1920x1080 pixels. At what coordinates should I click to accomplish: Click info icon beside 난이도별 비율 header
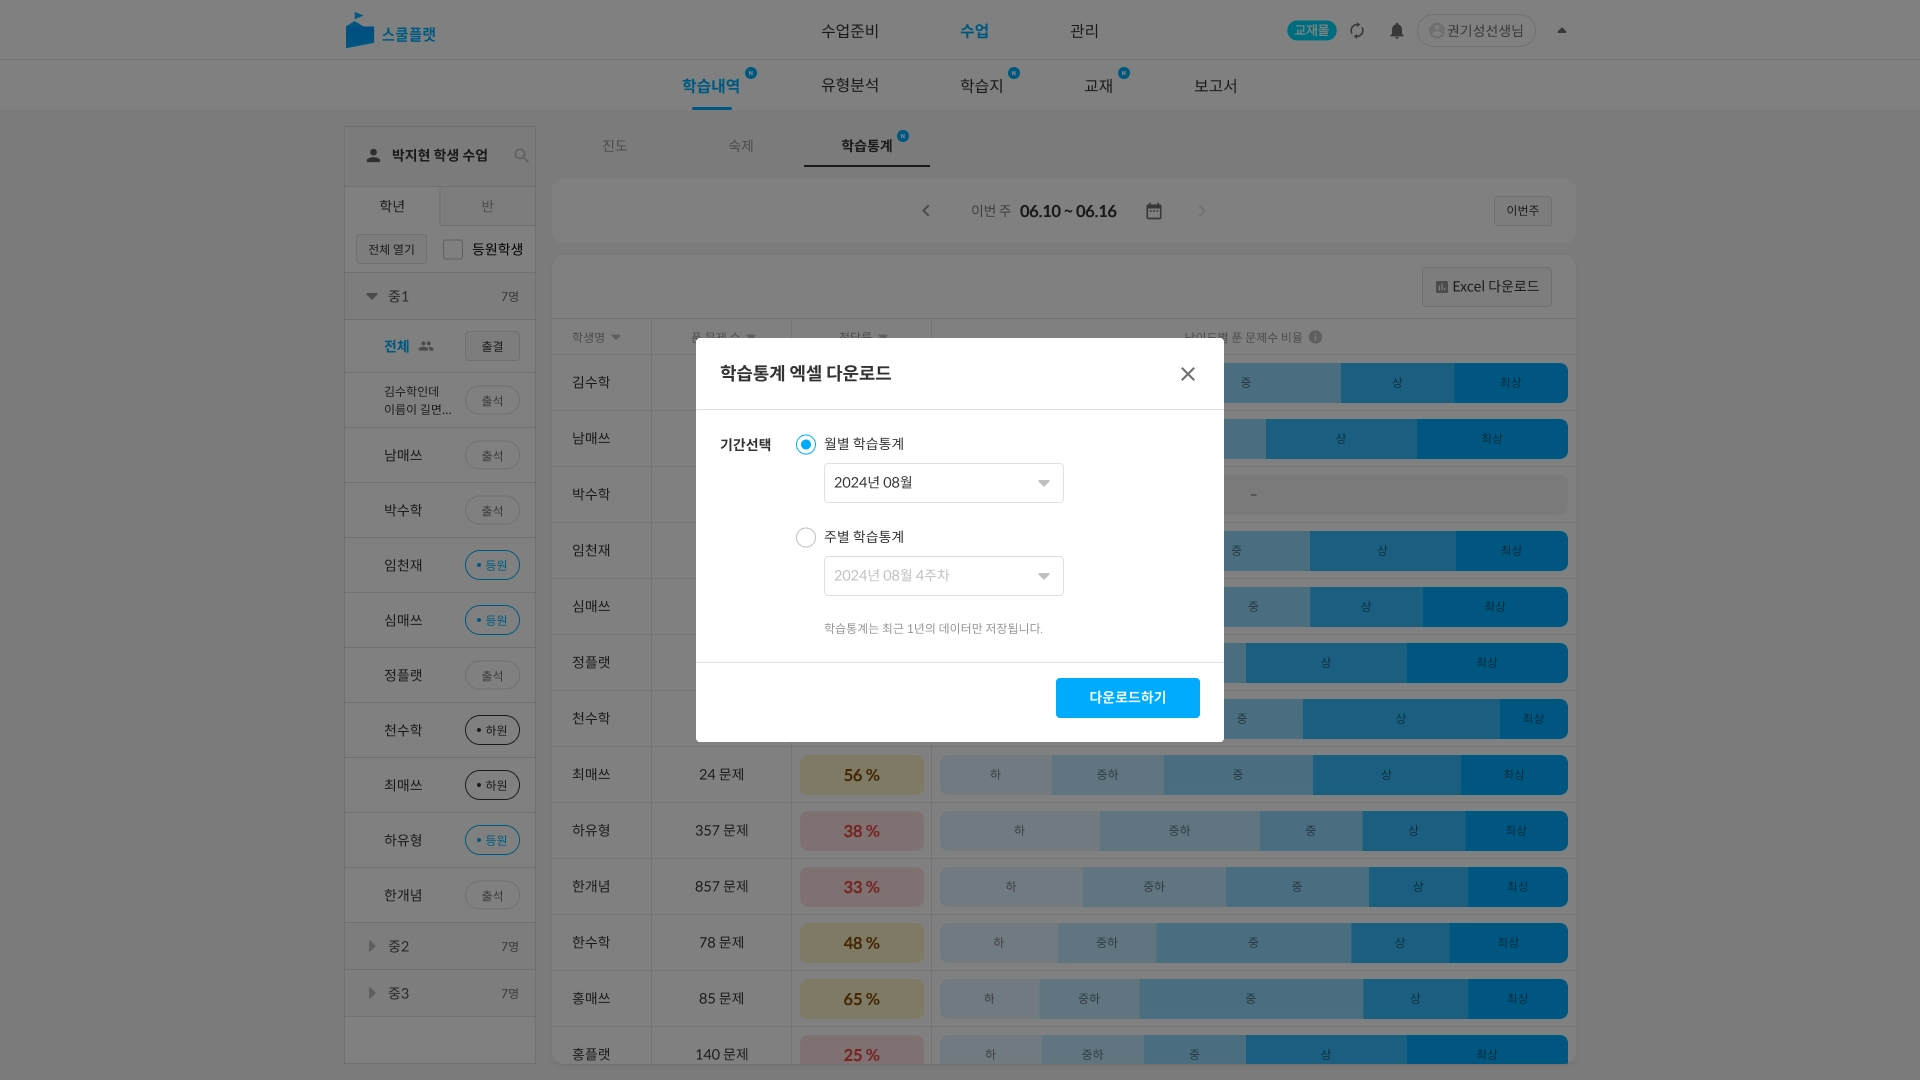pos(1316,337)
